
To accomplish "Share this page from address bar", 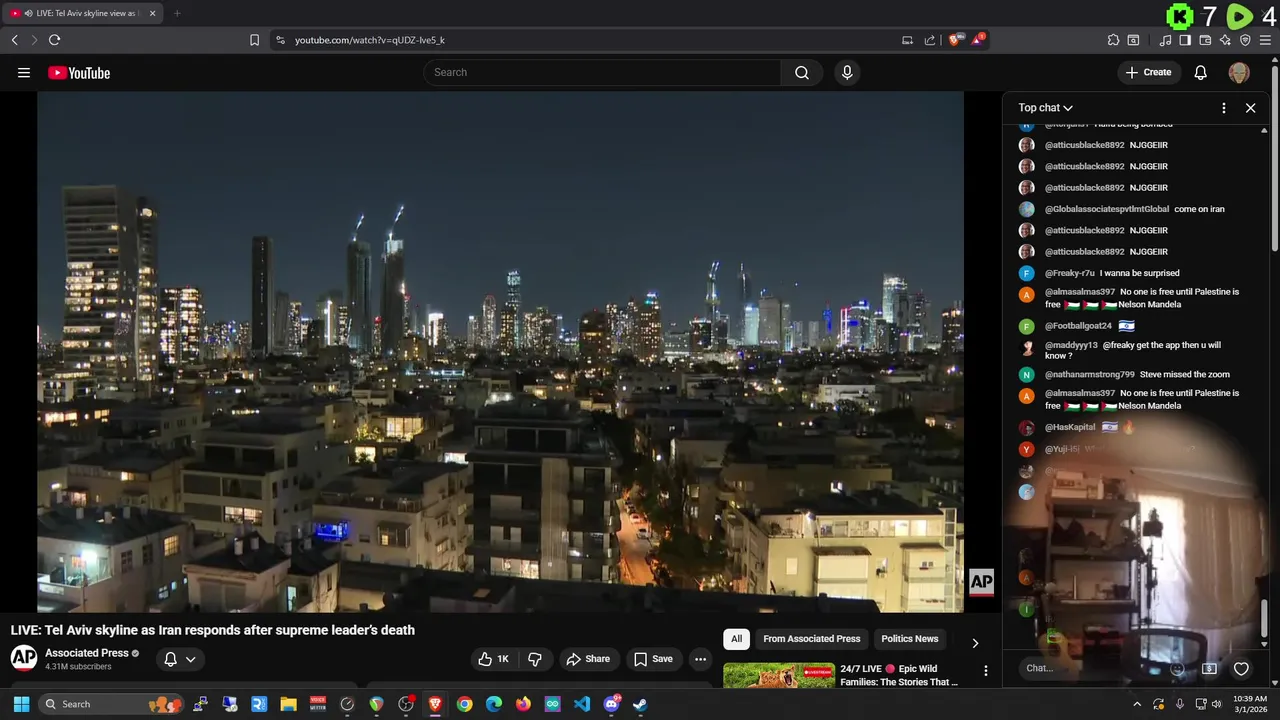I will coord(930,40).
